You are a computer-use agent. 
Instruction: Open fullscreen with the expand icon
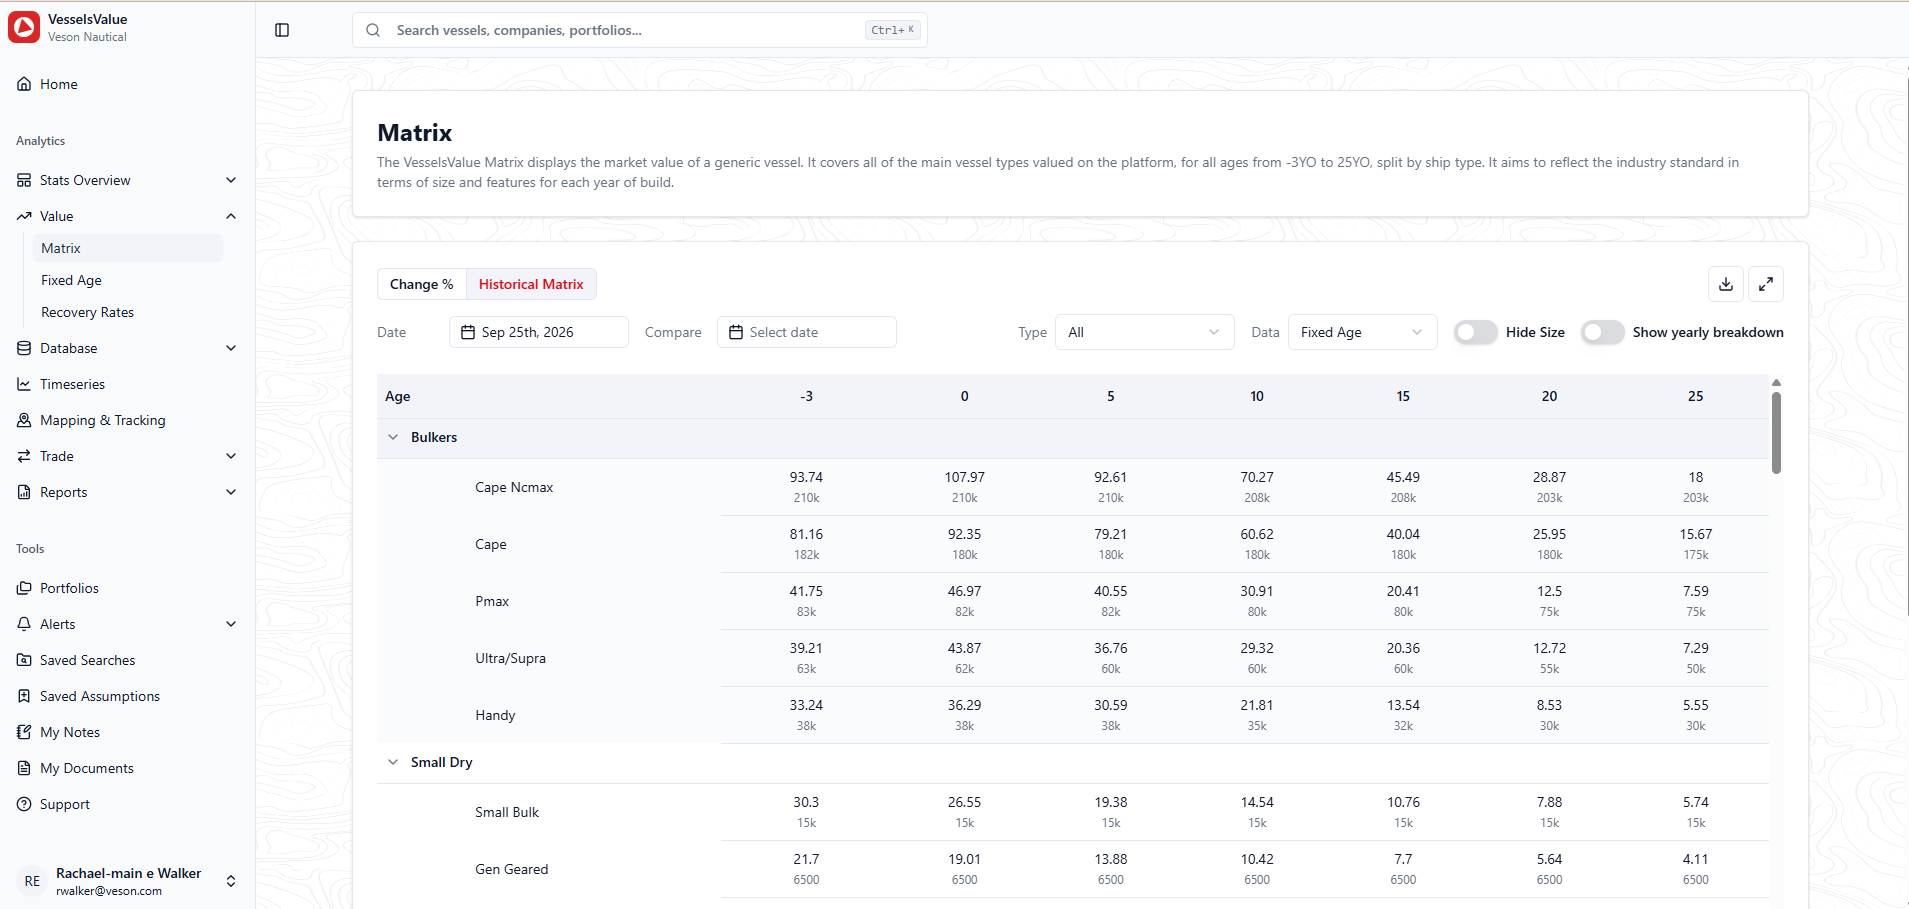1766,284
